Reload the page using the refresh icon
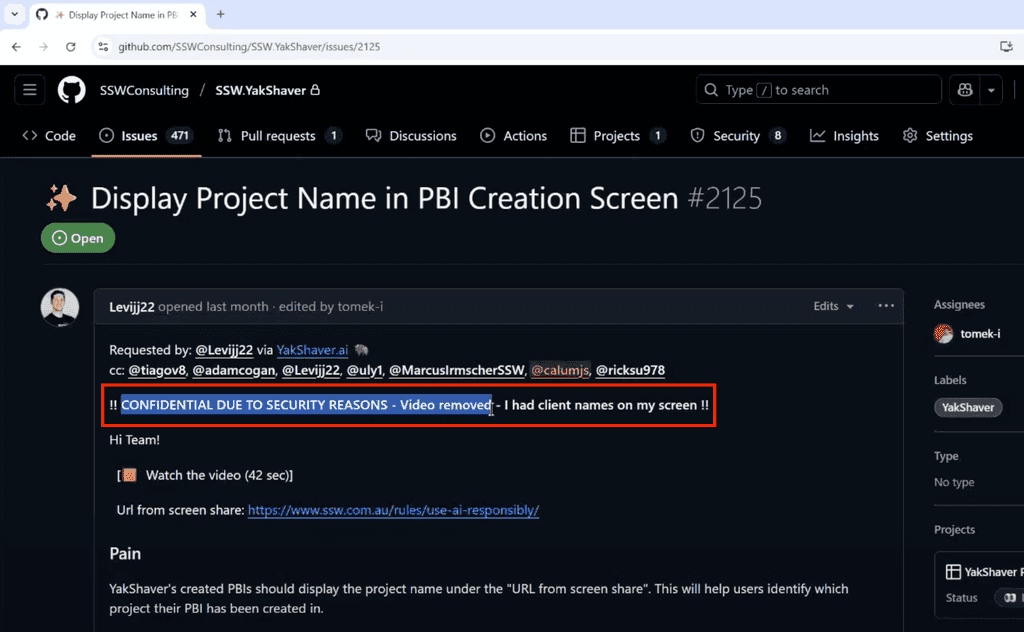This screenshot has width=1024, height=632. 70,46
